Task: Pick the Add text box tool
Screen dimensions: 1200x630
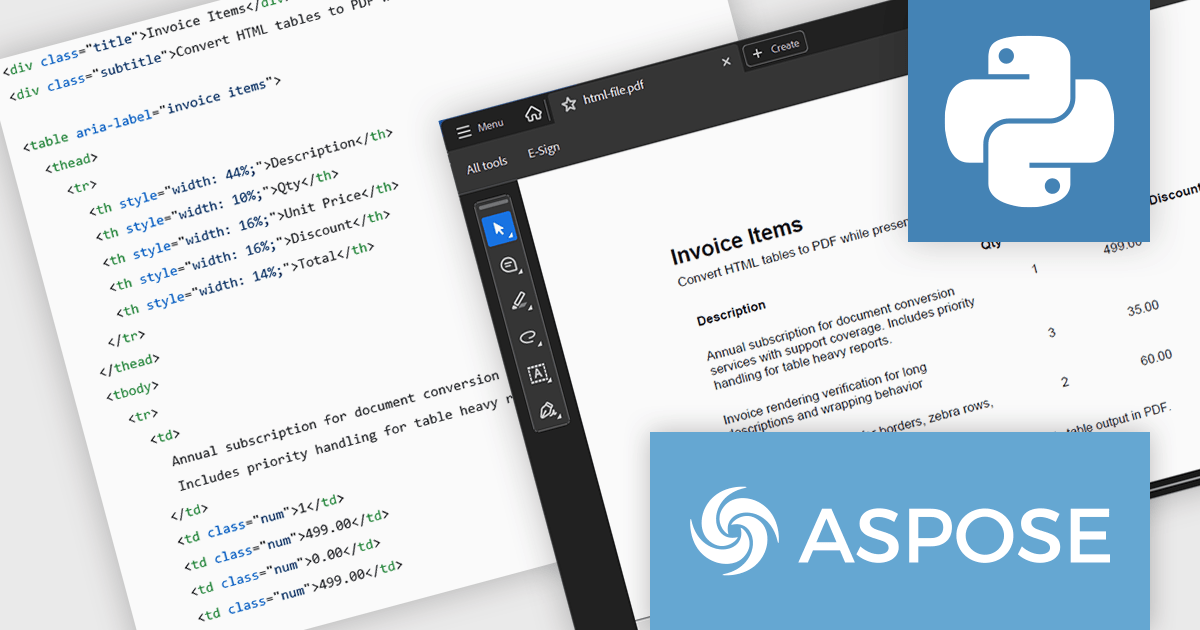Action: [538, 373]
